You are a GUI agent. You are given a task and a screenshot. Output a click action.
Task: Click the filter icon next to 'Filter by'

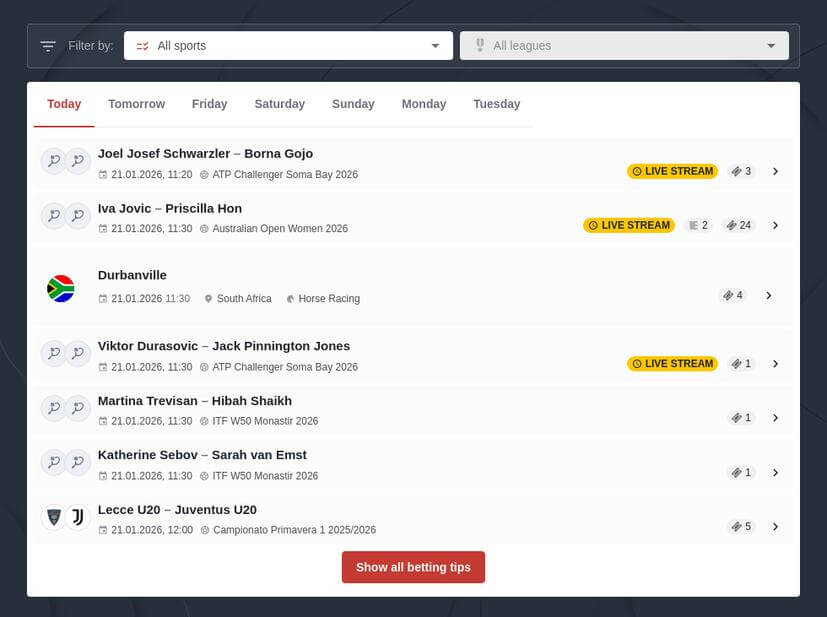pos(47,45)
